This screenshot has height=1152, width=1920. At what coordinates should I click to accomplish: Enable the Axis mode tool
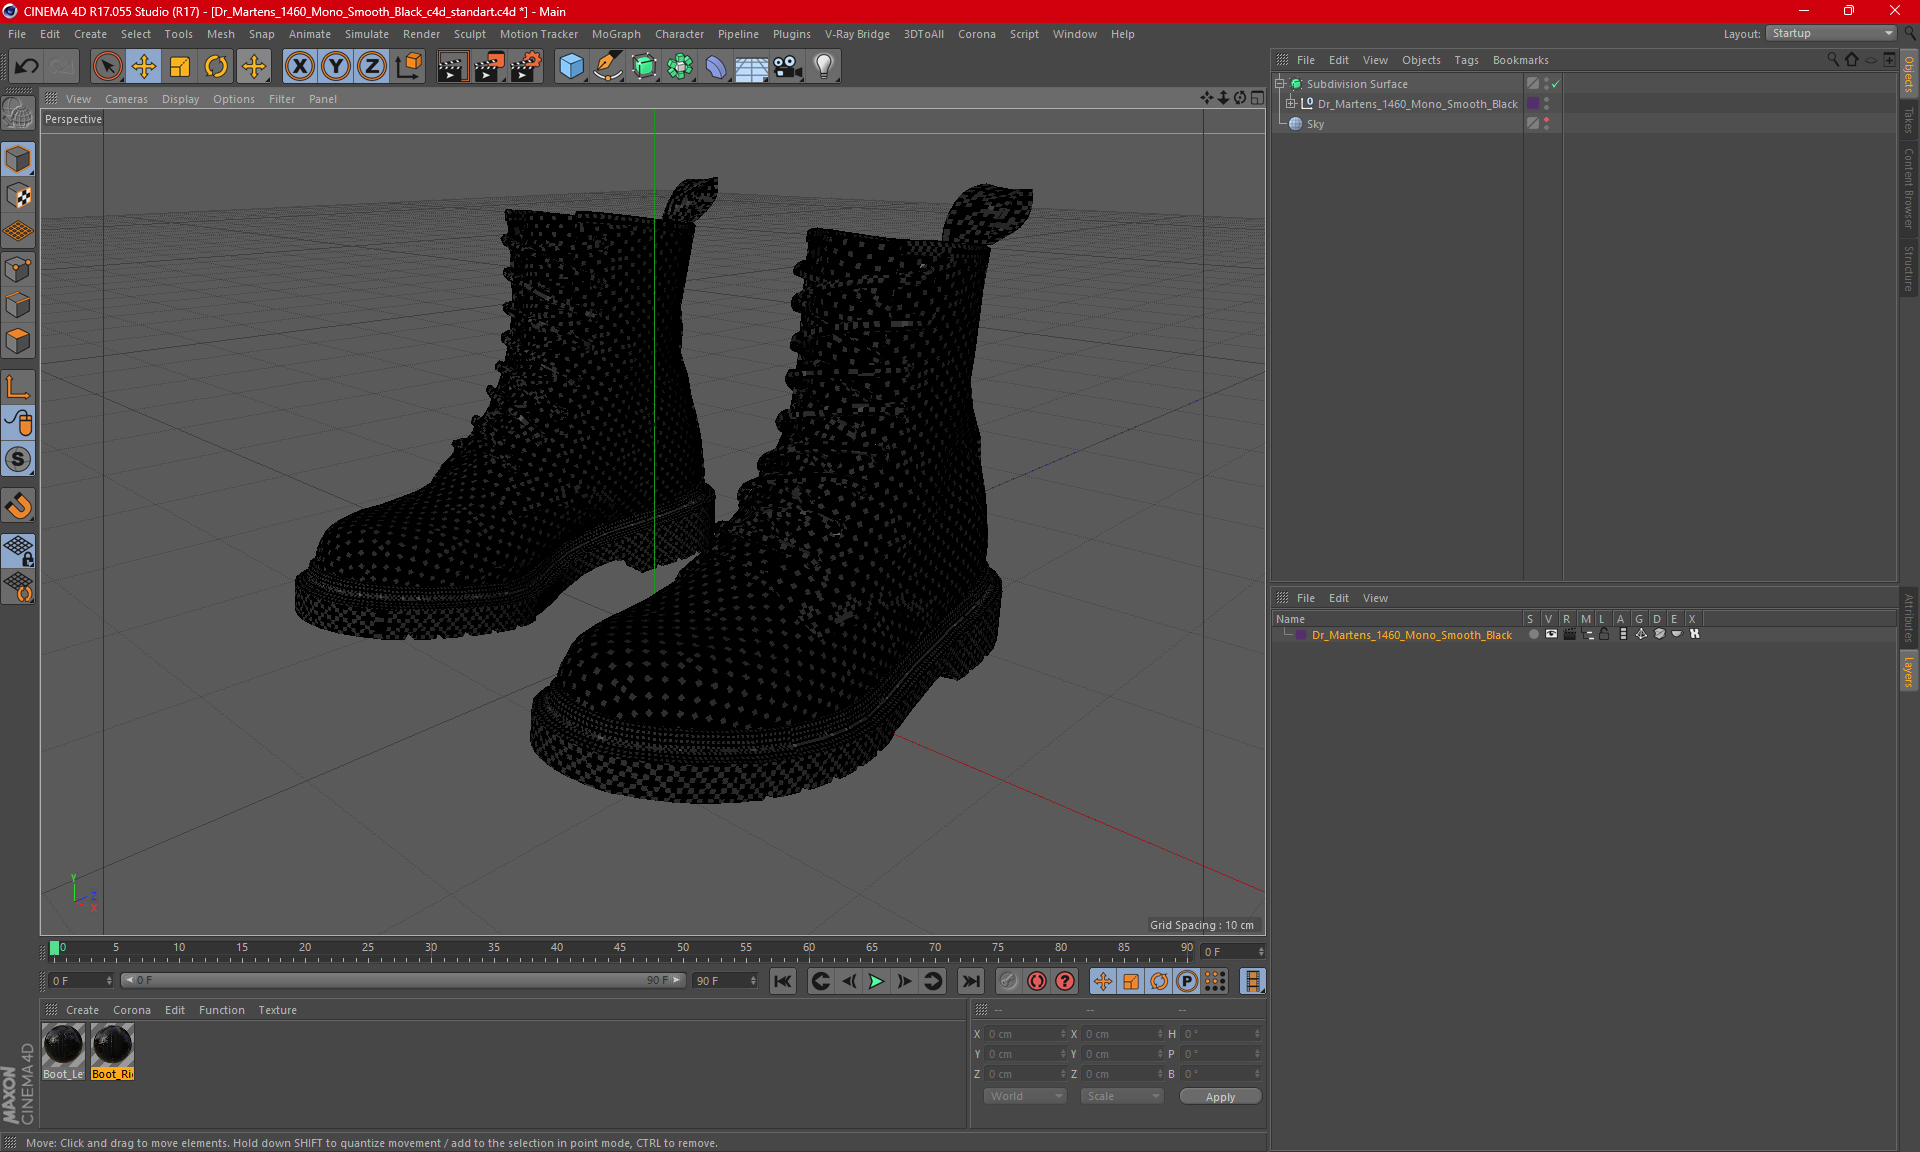point(18,388)
